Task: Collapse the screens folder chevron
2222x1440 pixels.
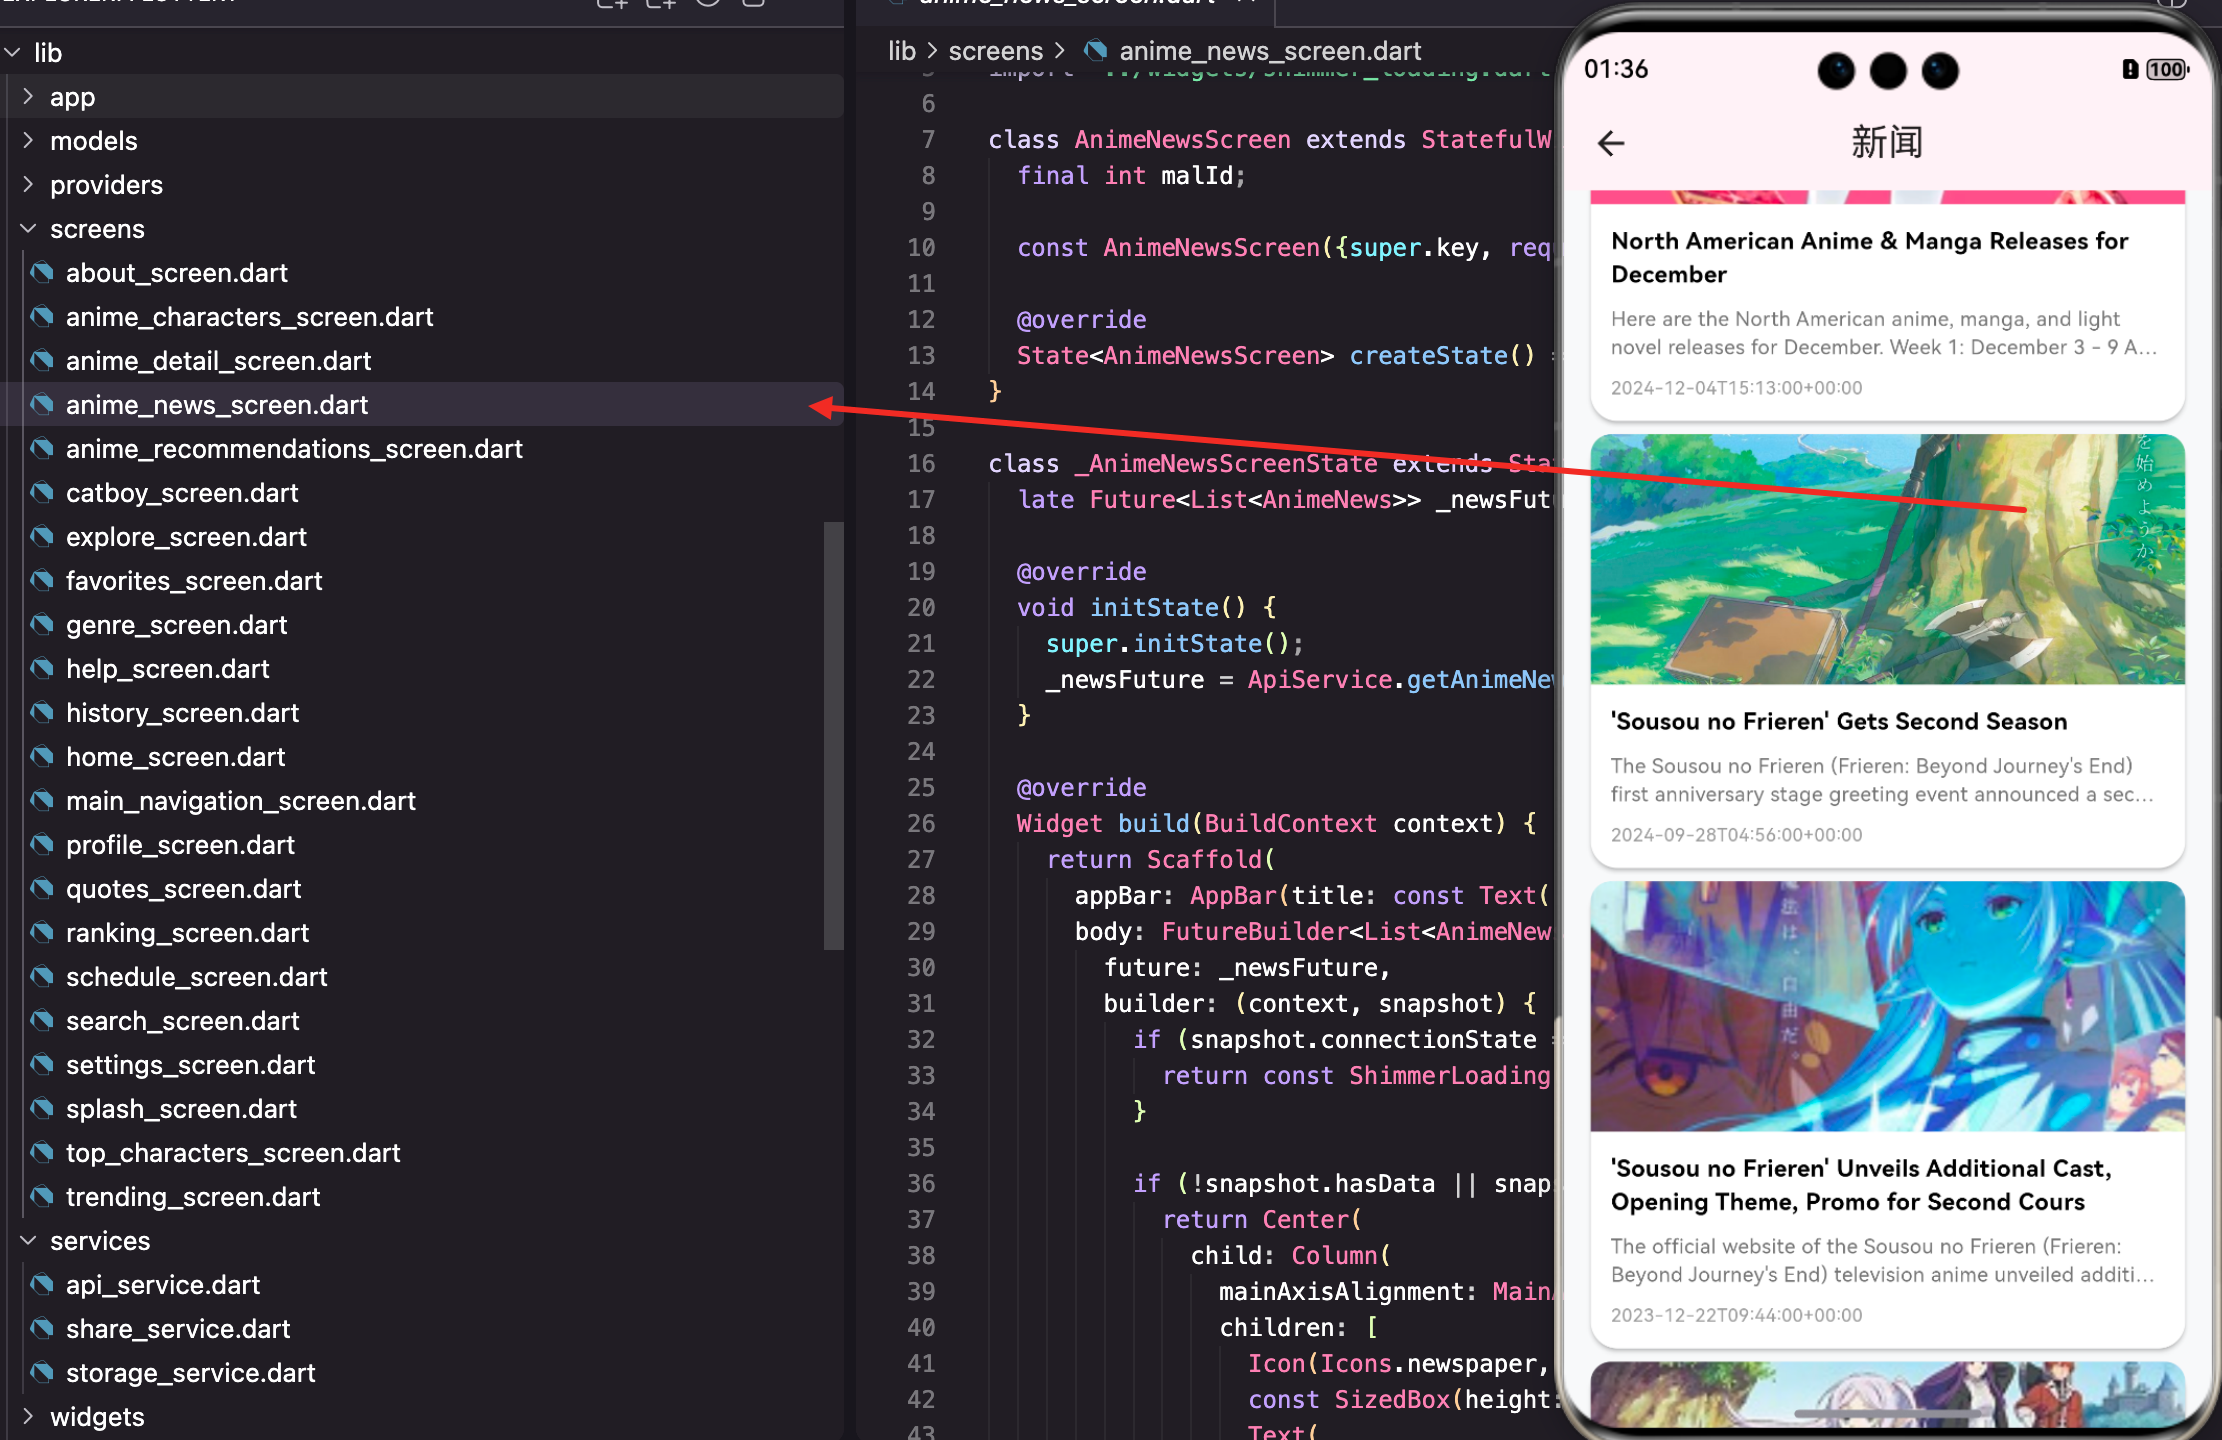Action: coord(28,228)
